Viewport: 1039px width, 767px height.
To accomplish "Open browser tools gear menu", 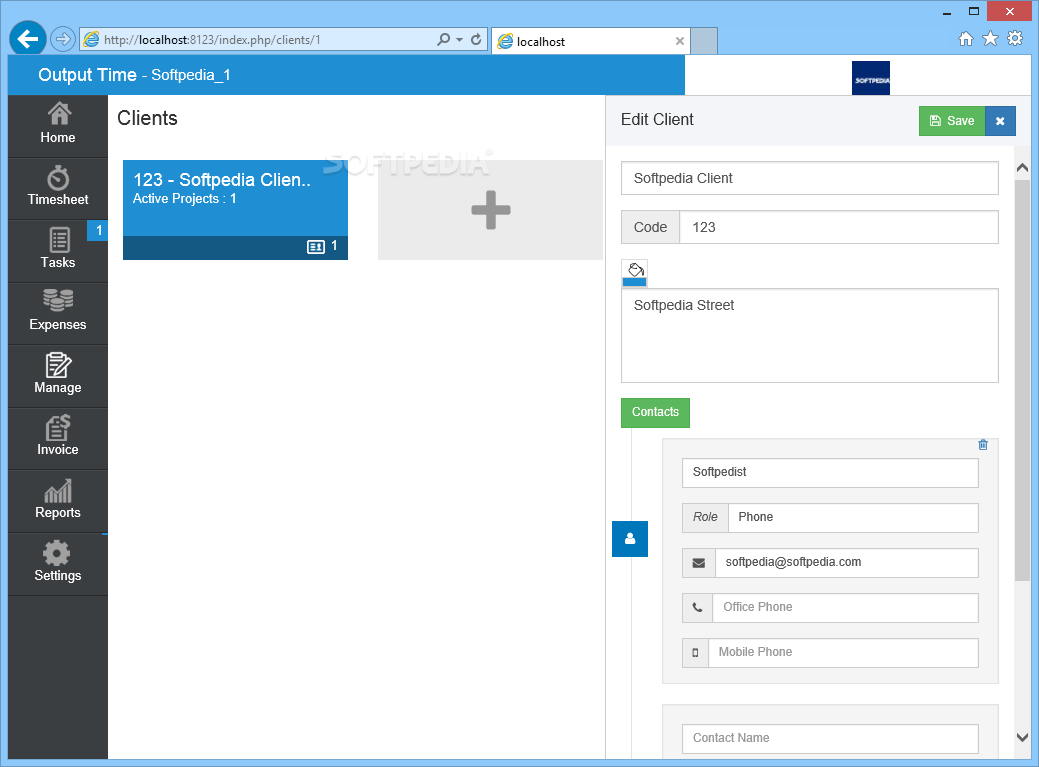I will point(1014,38).
